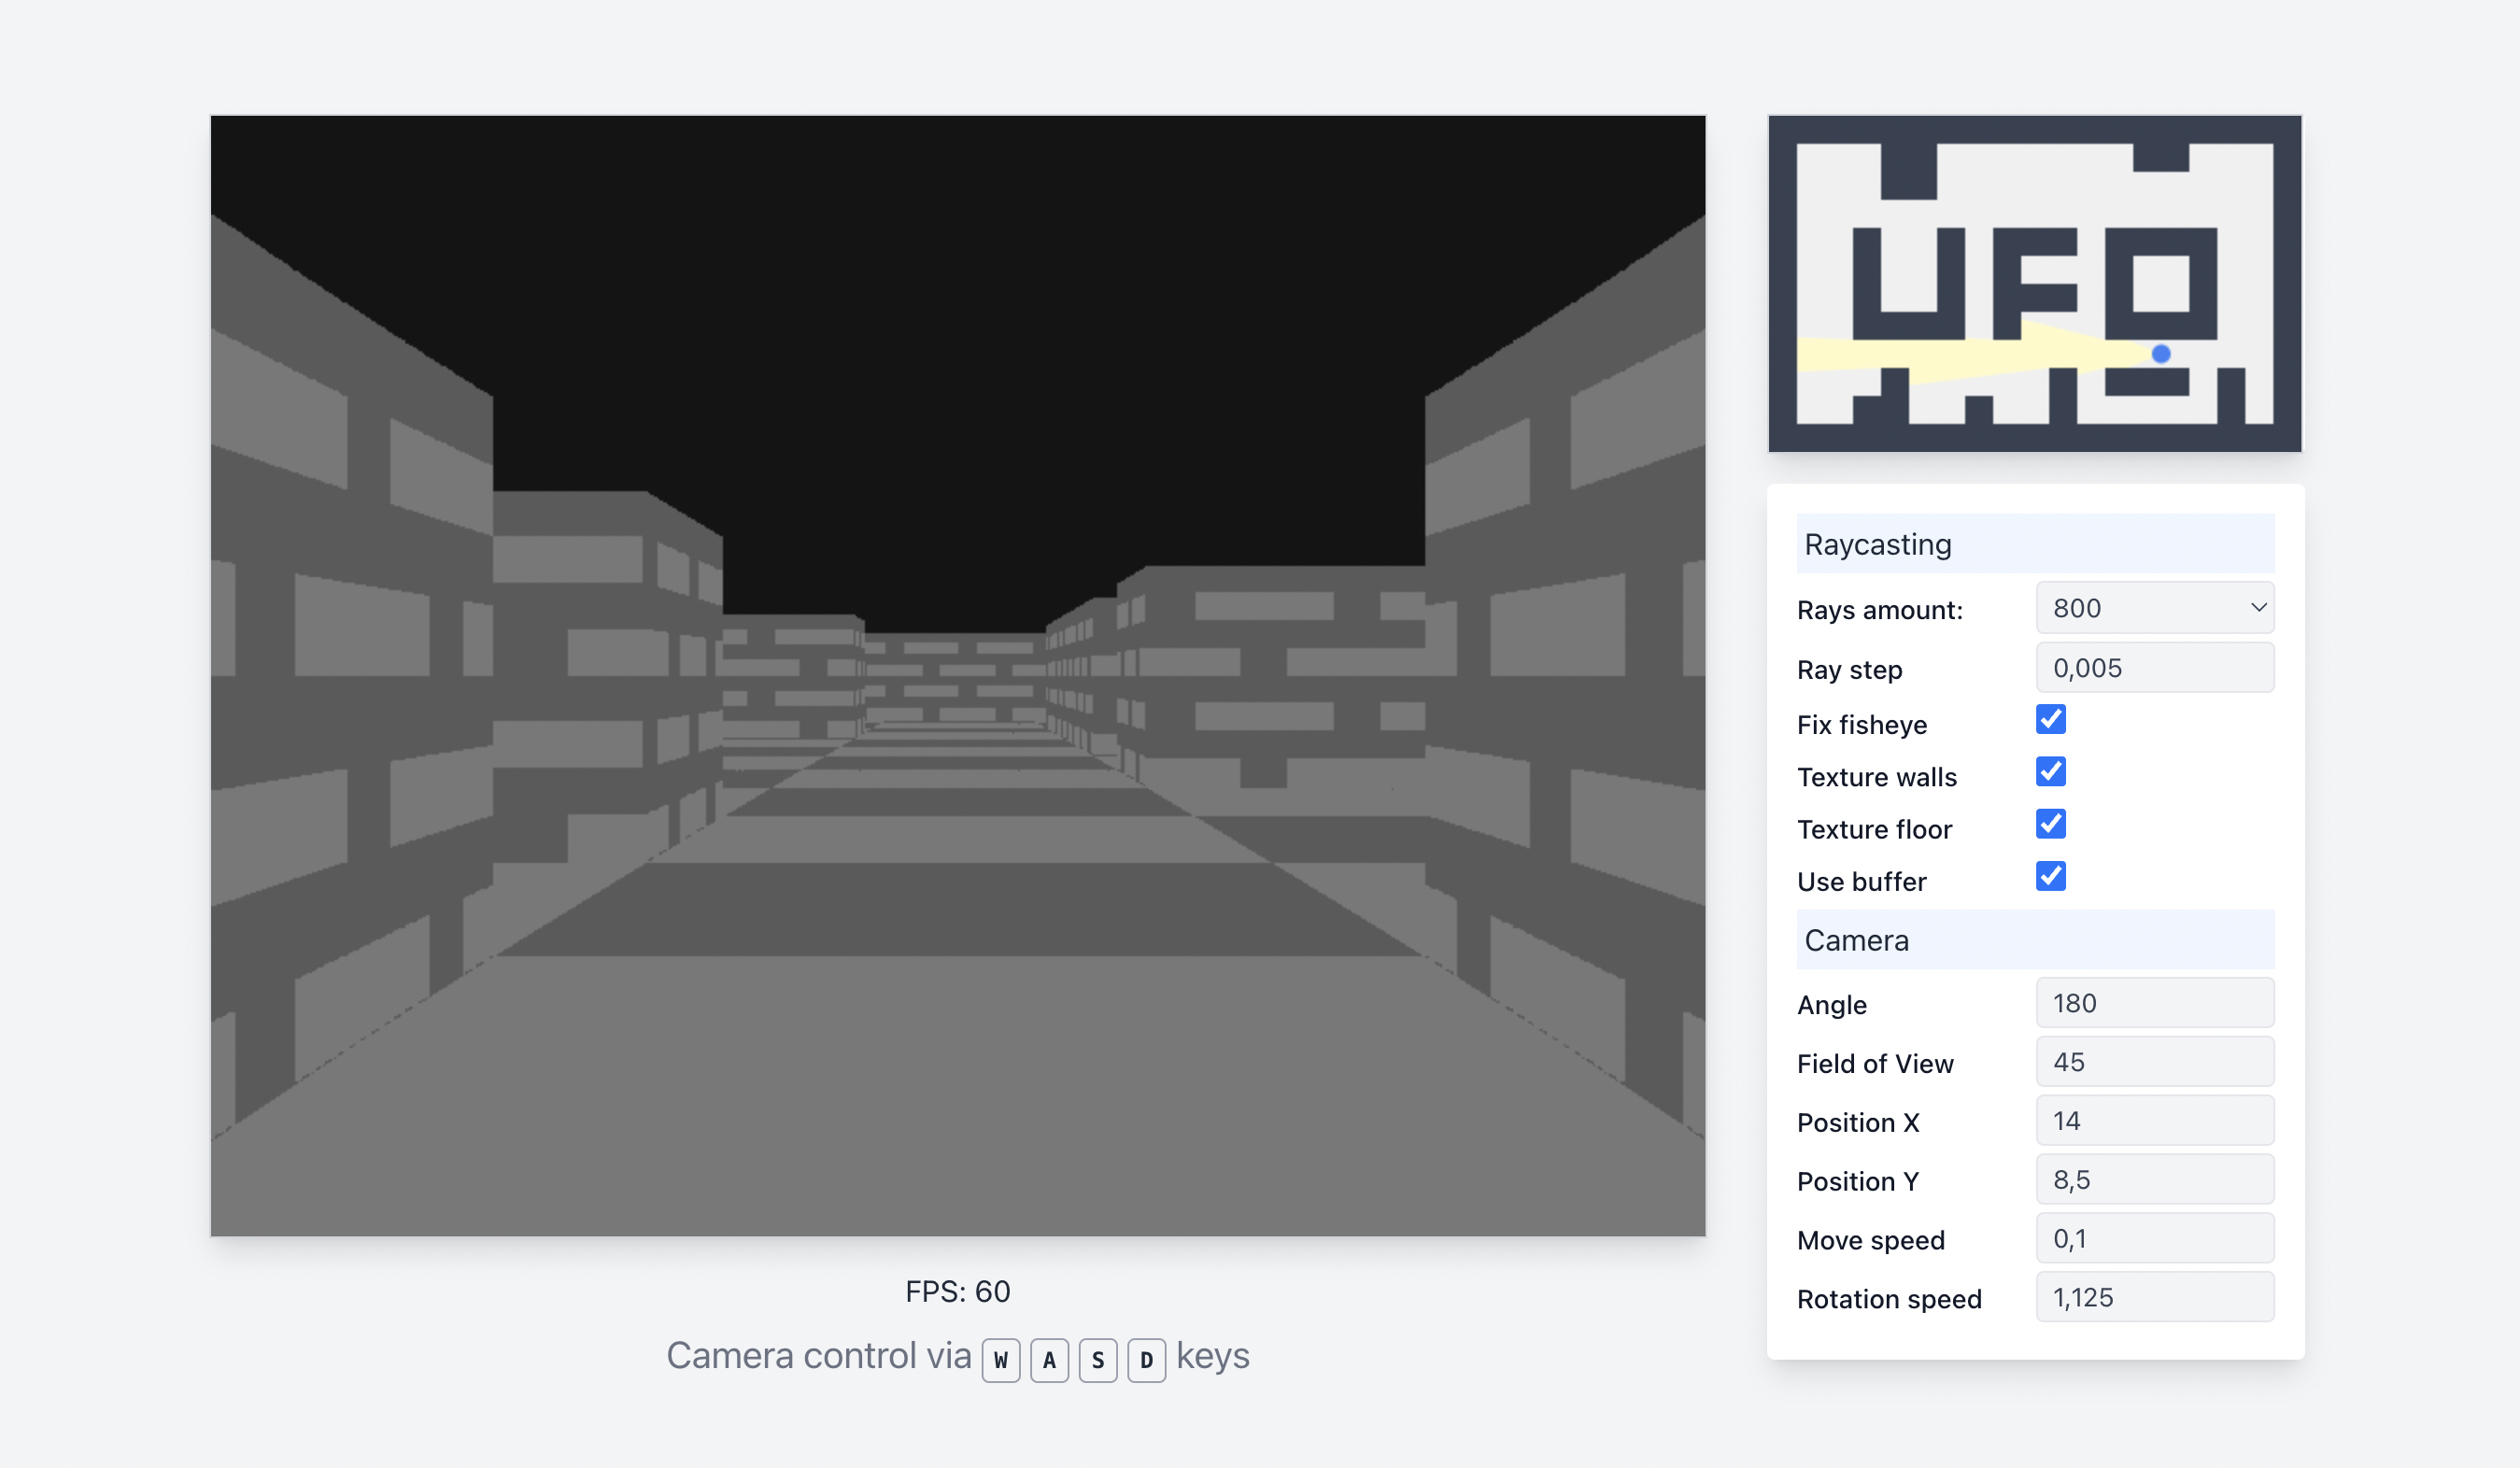Click the Texture walls label
This screenshot has width=2520, height=1468.
[1877, 777]
